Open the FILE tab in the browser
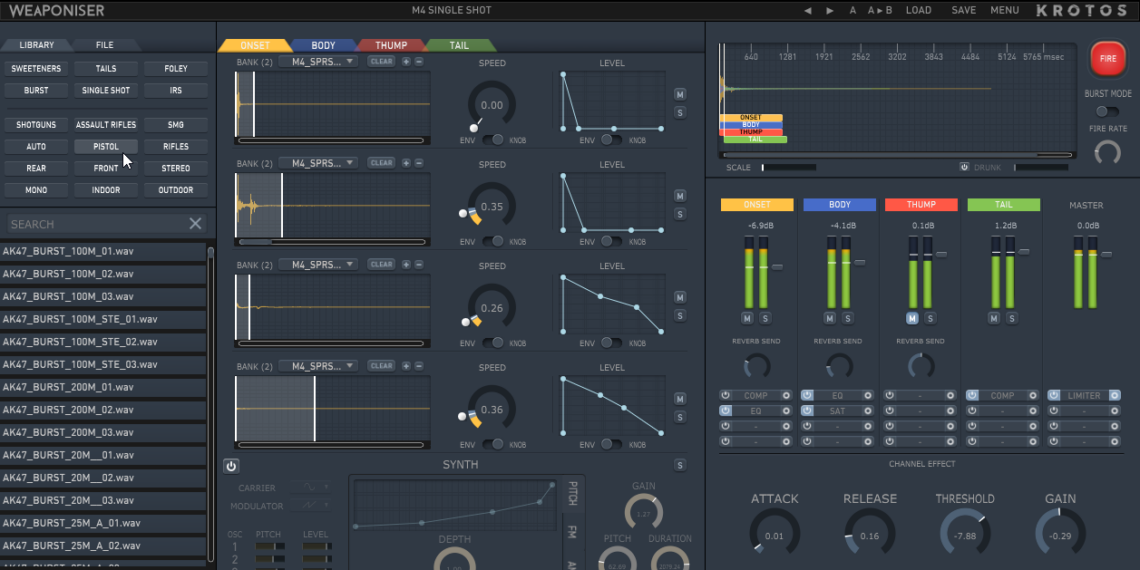 pos(105,45)
